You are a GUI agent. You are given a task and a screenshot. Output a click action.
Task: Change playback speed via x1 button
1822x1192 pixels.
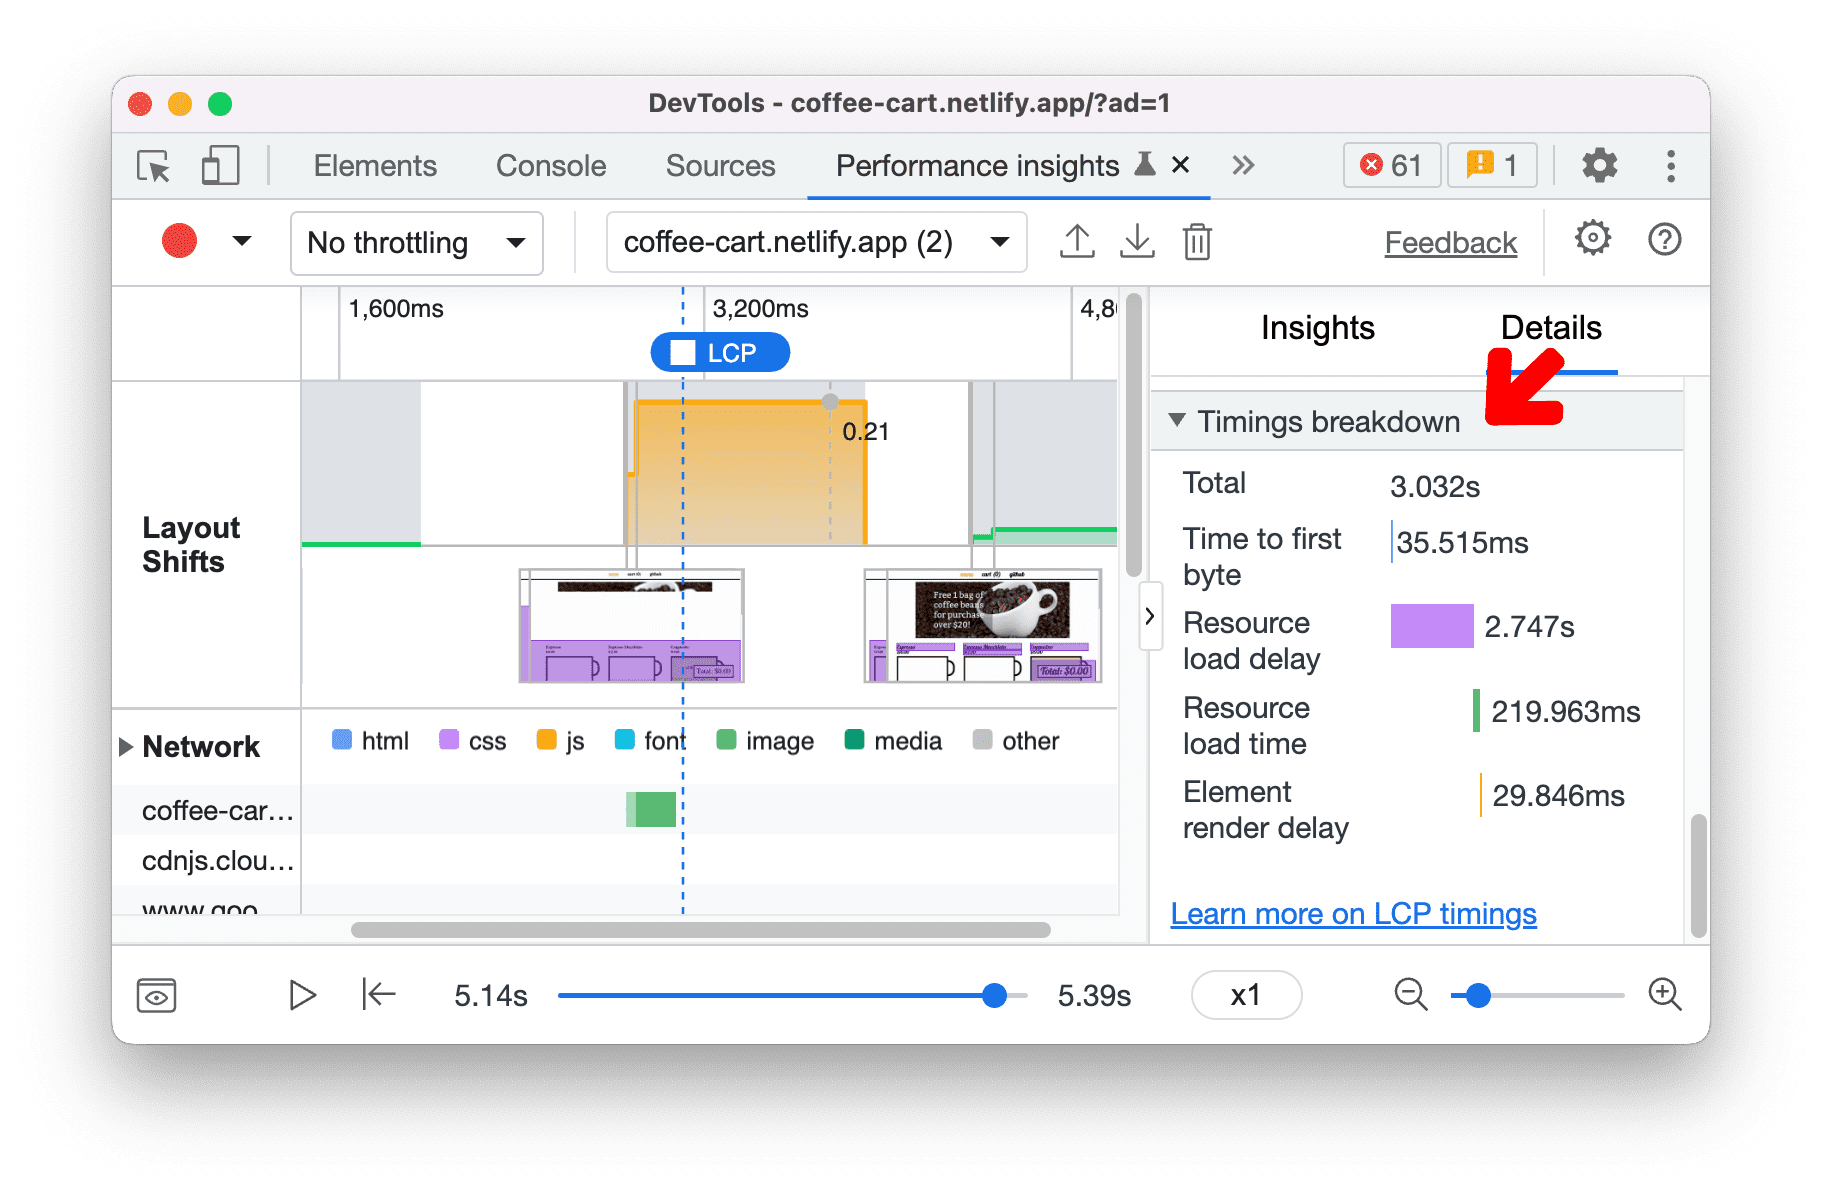1245,995
